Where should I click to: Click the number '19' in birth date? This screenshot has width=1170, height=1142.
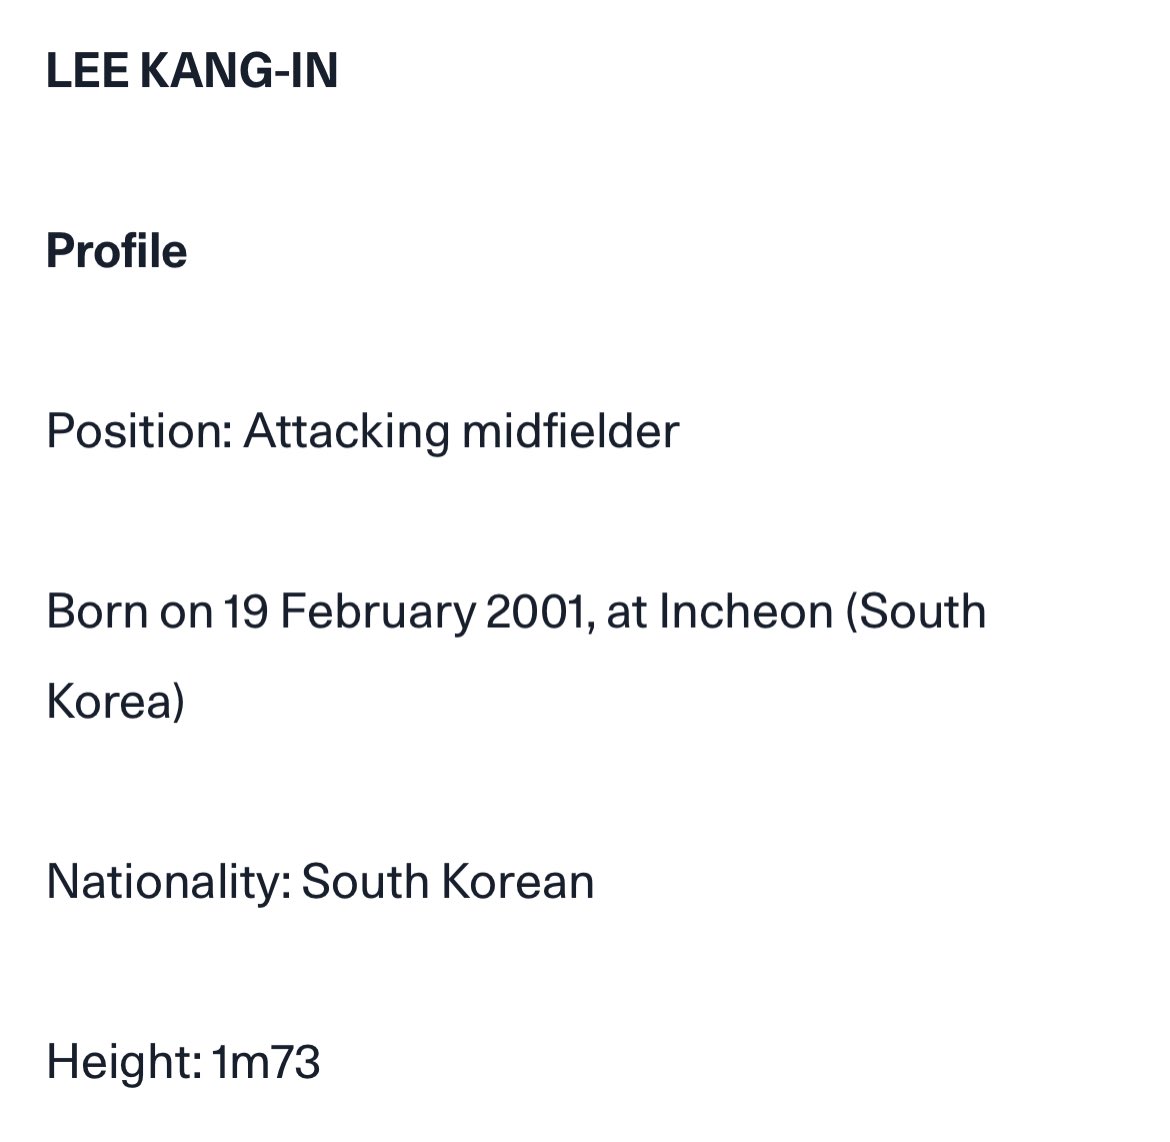246,611
